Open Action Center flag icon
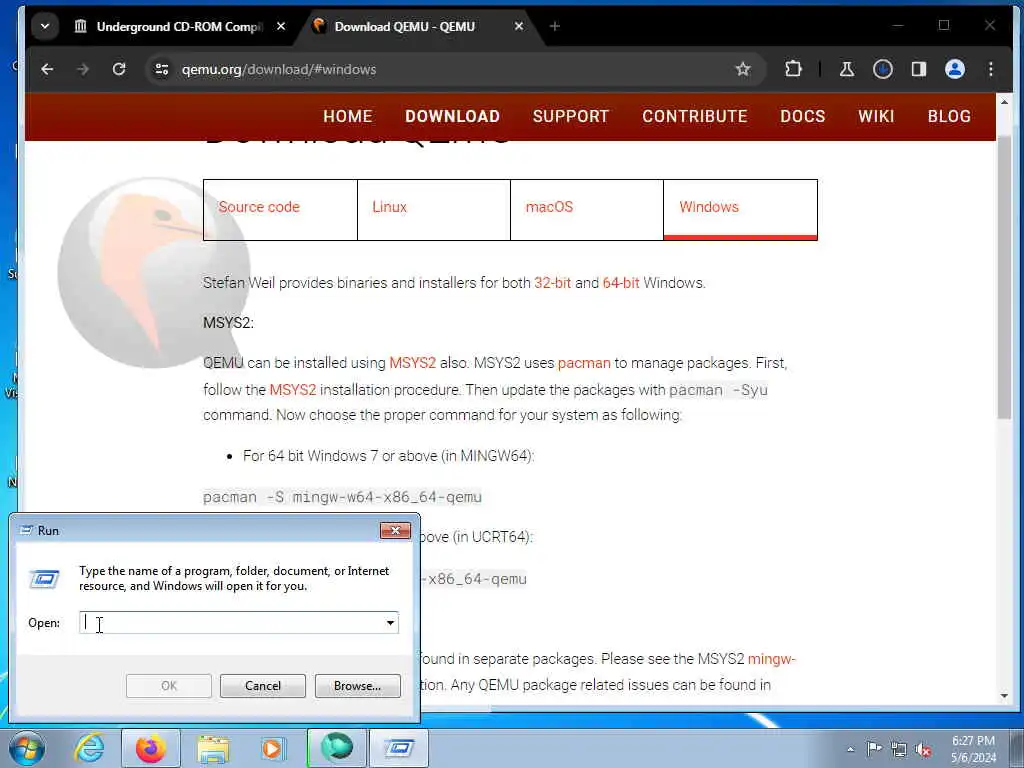Viewport: 1024px width, 768px height. (874, 749)
